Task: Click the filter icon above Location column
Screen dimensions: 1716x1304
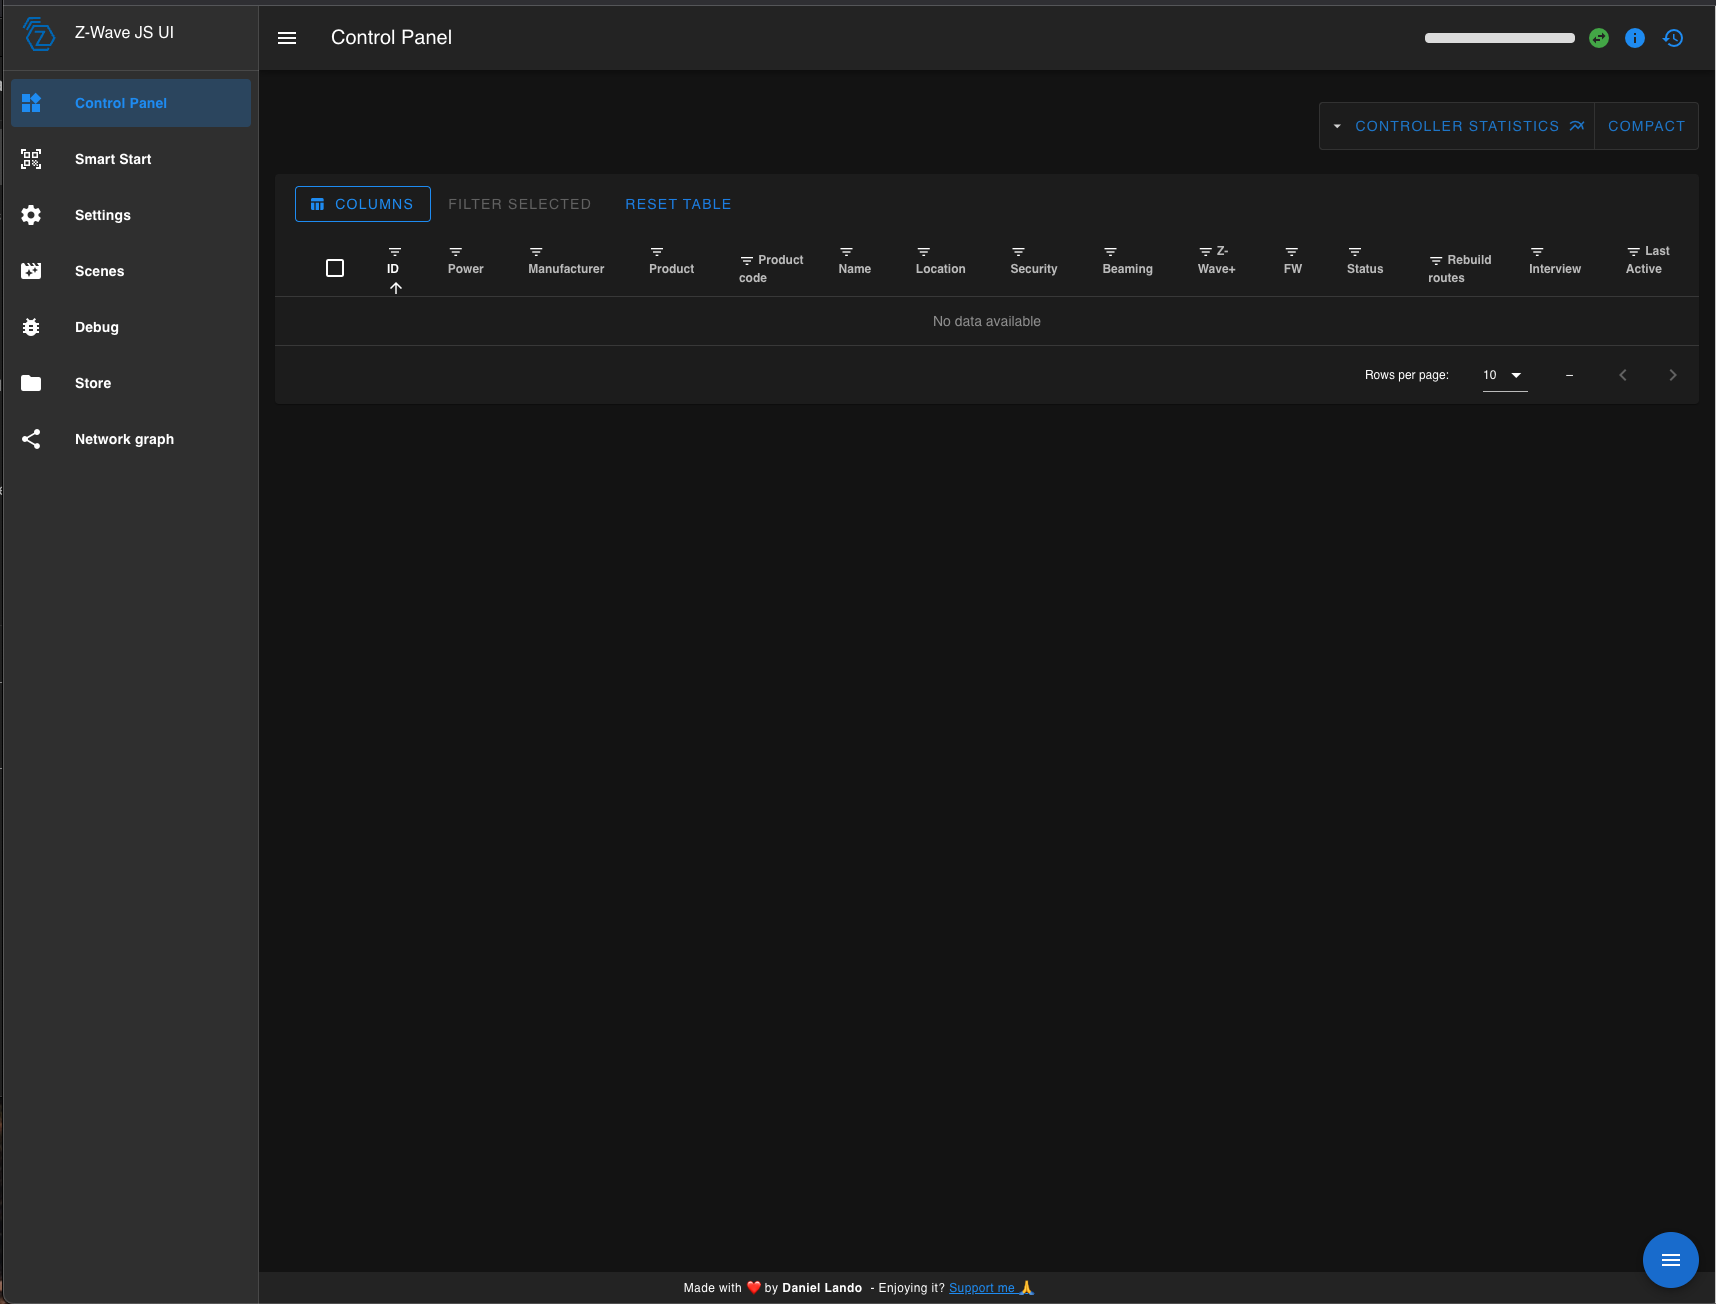Action: tap(924, 252)
